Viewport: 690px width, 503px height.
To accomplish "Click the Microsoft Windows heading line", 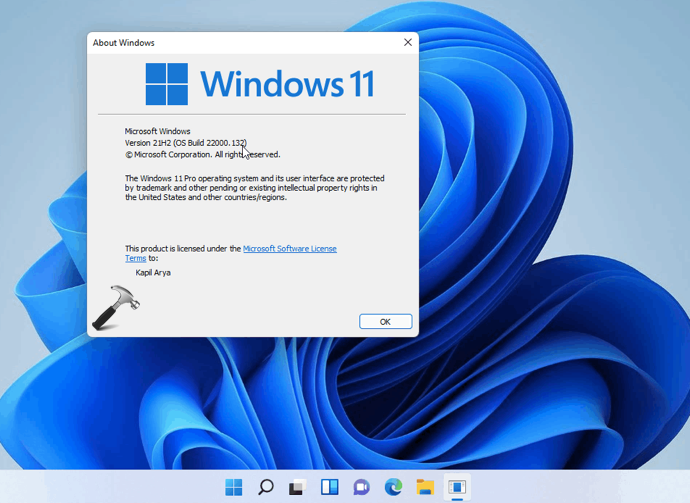I will point(157,131).
